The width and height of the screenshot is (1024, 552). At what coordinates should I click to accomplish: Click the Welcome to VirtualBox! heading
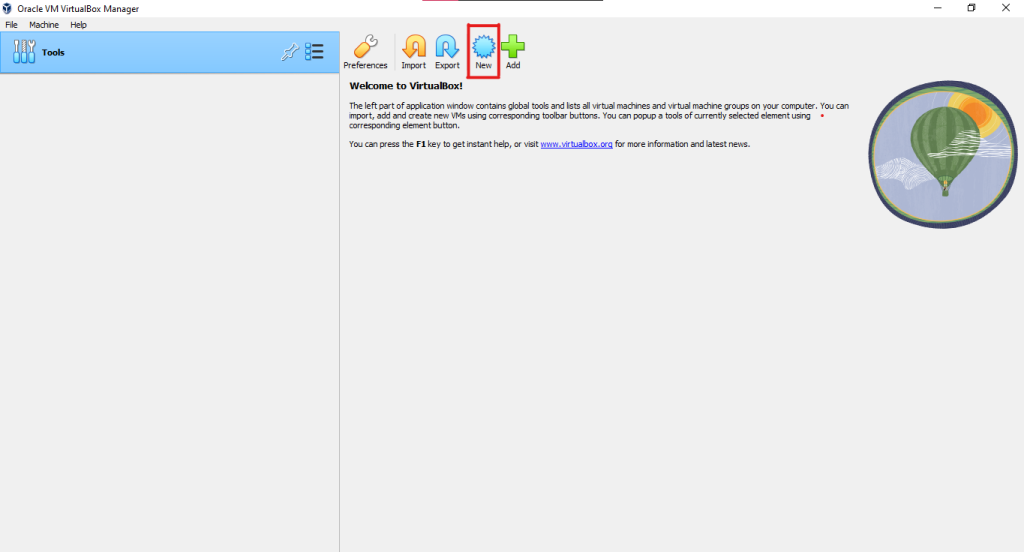tap(406, 86)
